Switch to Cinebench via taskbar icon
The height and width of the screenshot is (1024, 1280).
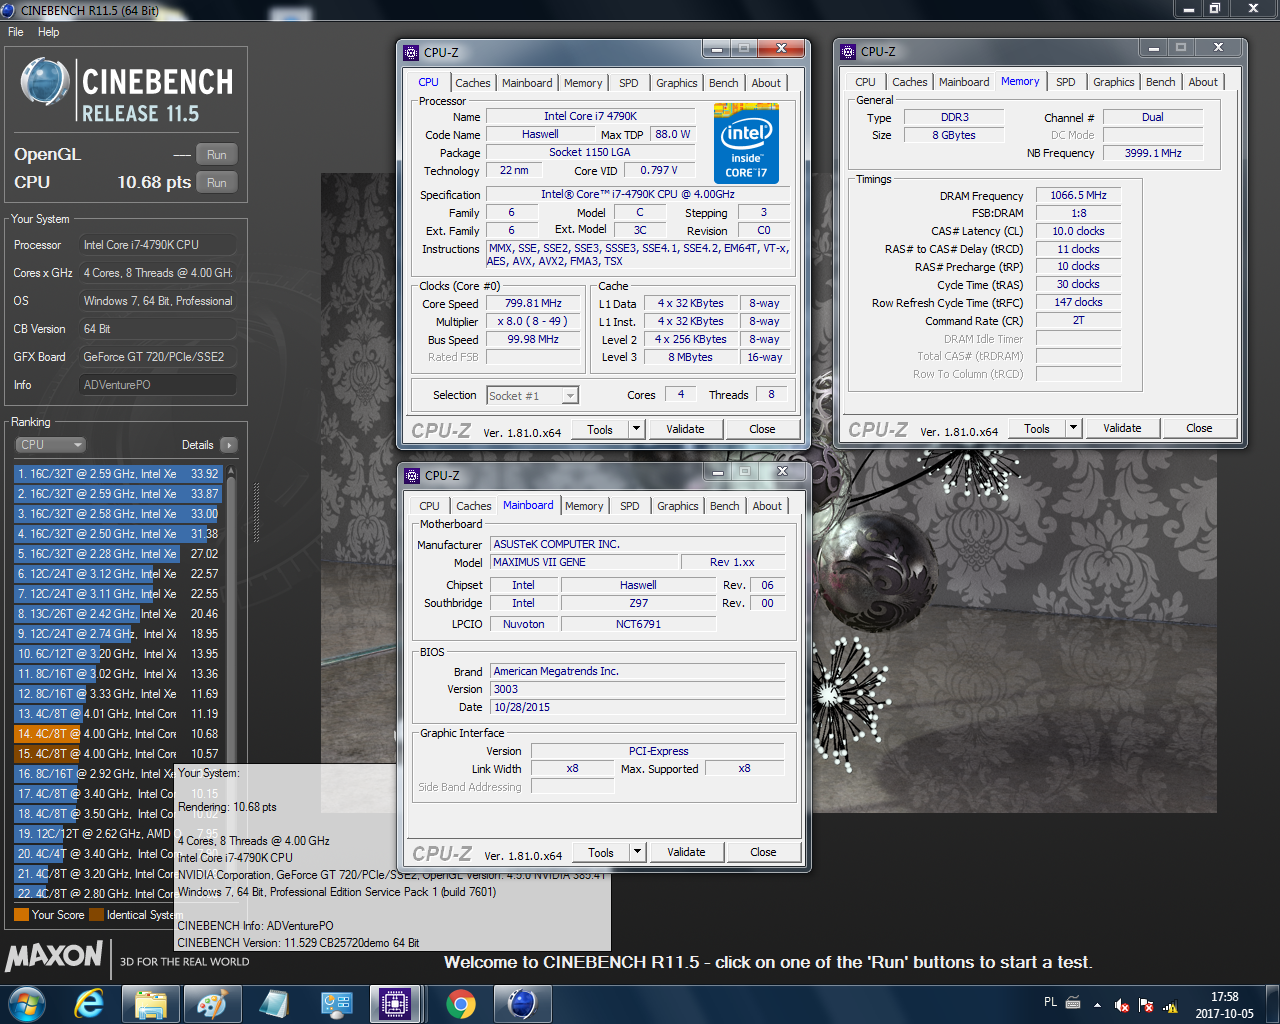522,1003
